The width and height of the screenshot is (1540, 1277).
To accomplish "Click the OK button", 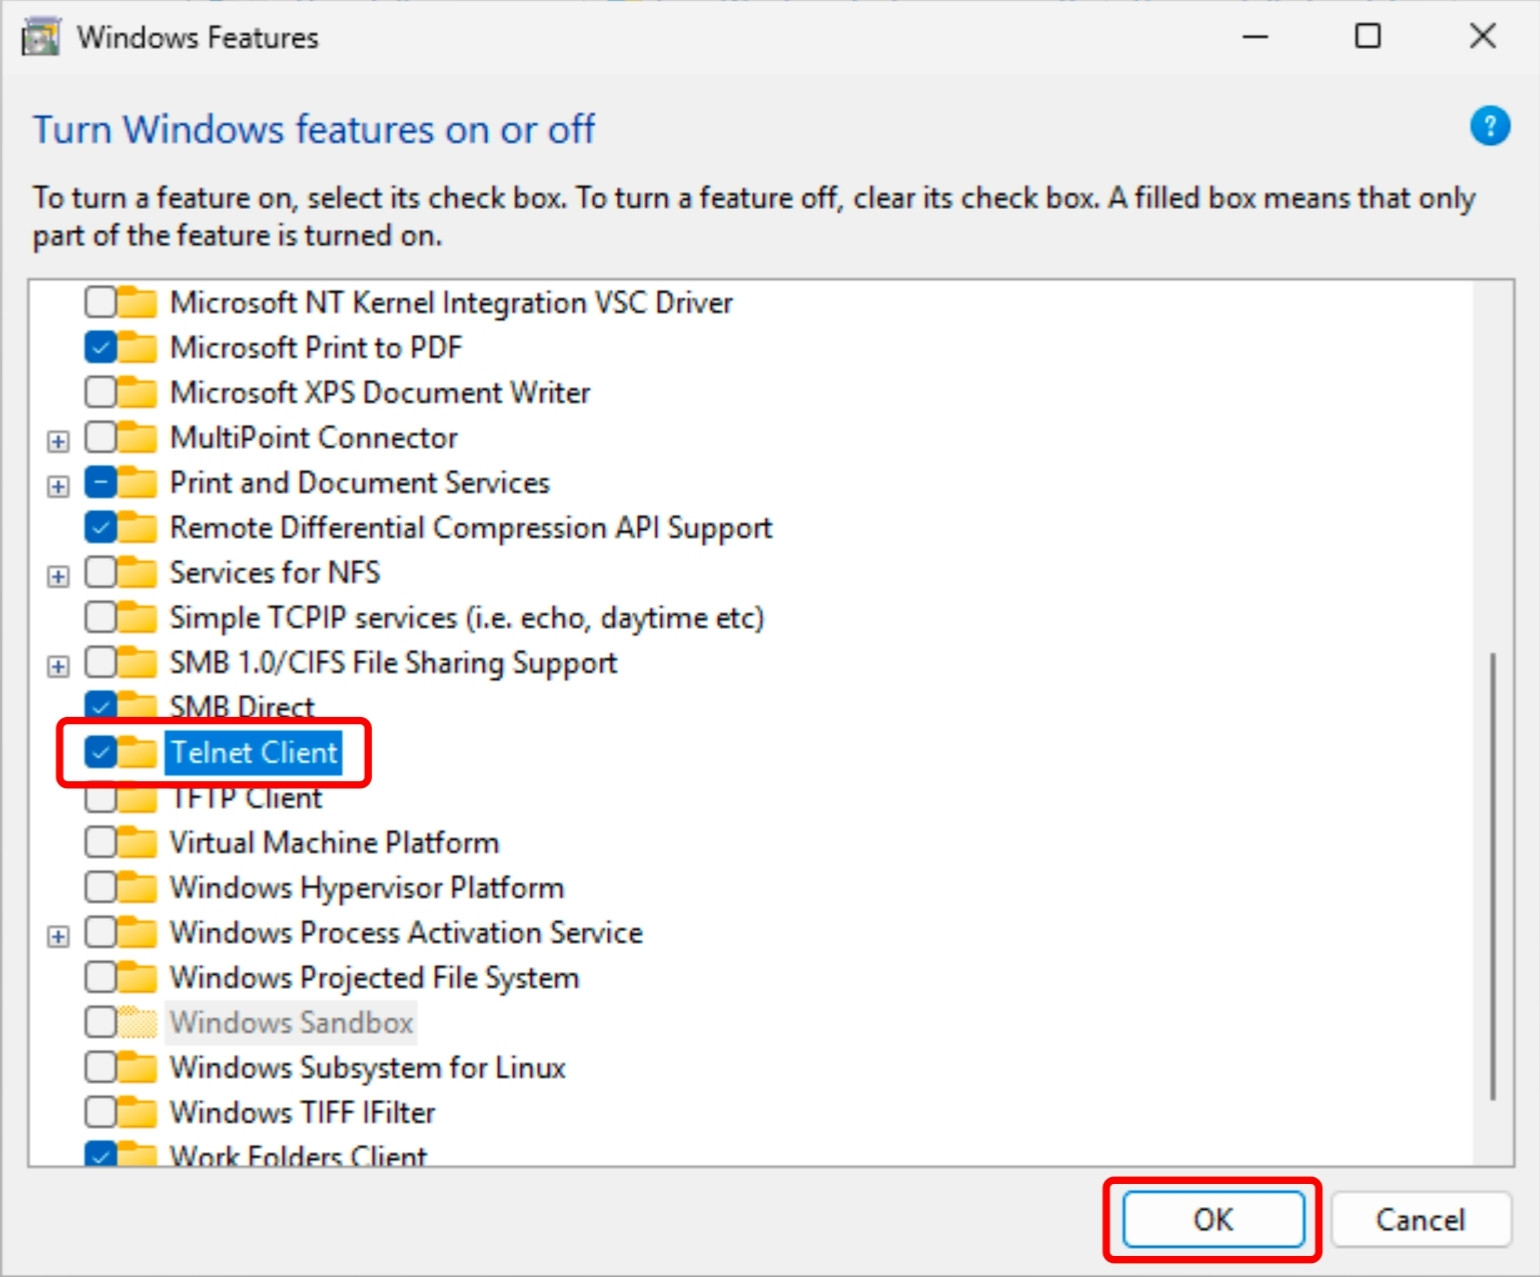I will (1214, 1219).
